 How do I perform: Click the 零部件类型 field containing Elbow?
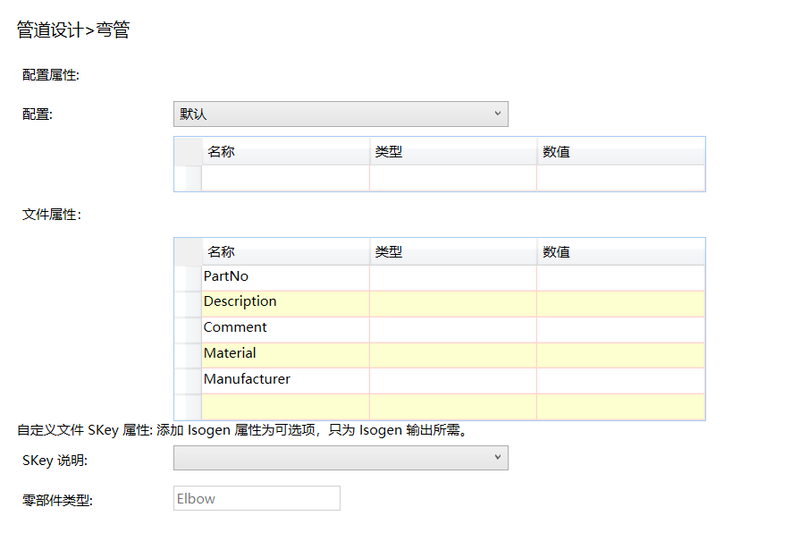pyautogui.click(x=256, y=498)
